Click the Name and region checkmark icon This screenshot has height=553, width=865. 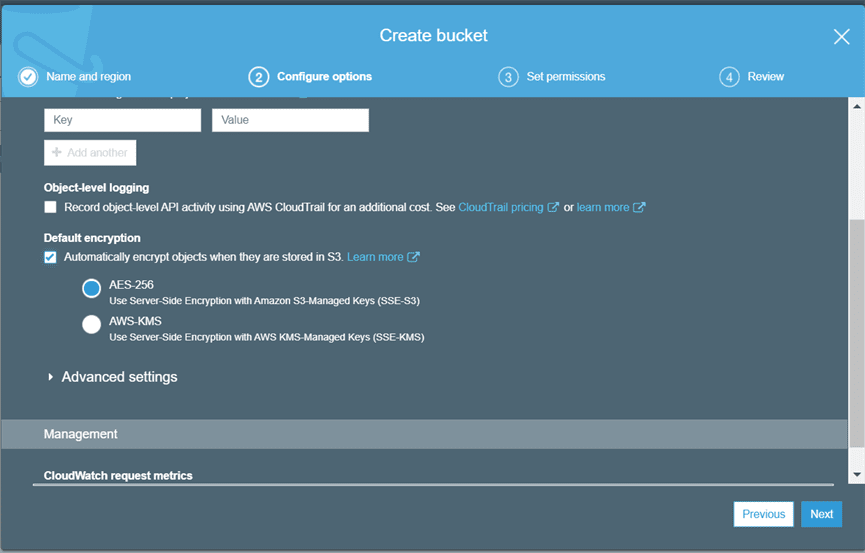(x=28, y=77)
